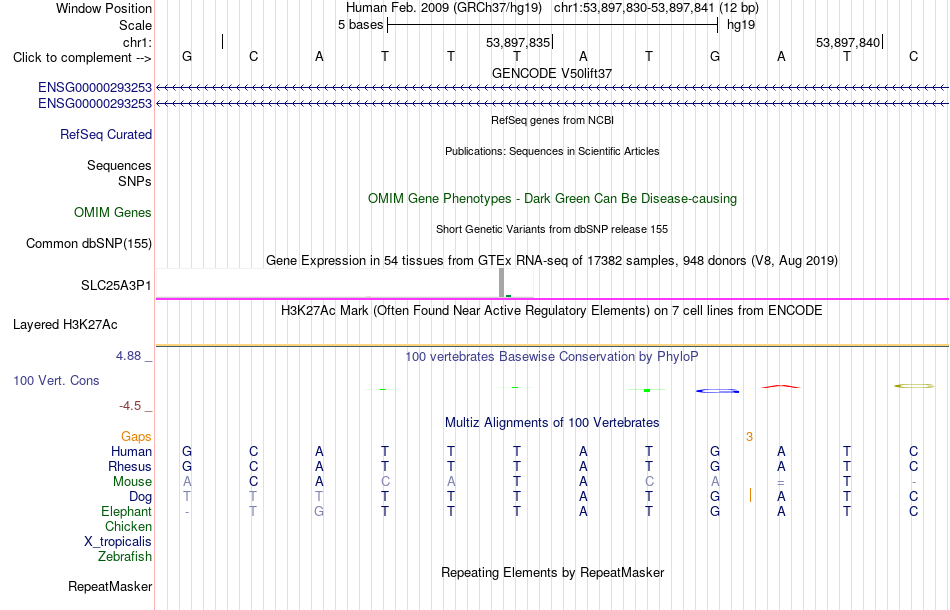Click the SNPs track label
Screen dimensions: 950x610
coord(135,181)
